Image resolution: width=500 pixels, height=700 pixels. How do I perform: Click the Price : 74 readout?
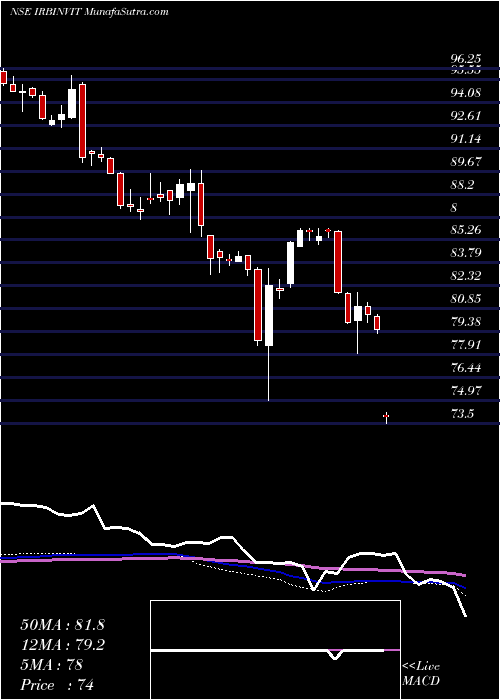coord(57,685)
